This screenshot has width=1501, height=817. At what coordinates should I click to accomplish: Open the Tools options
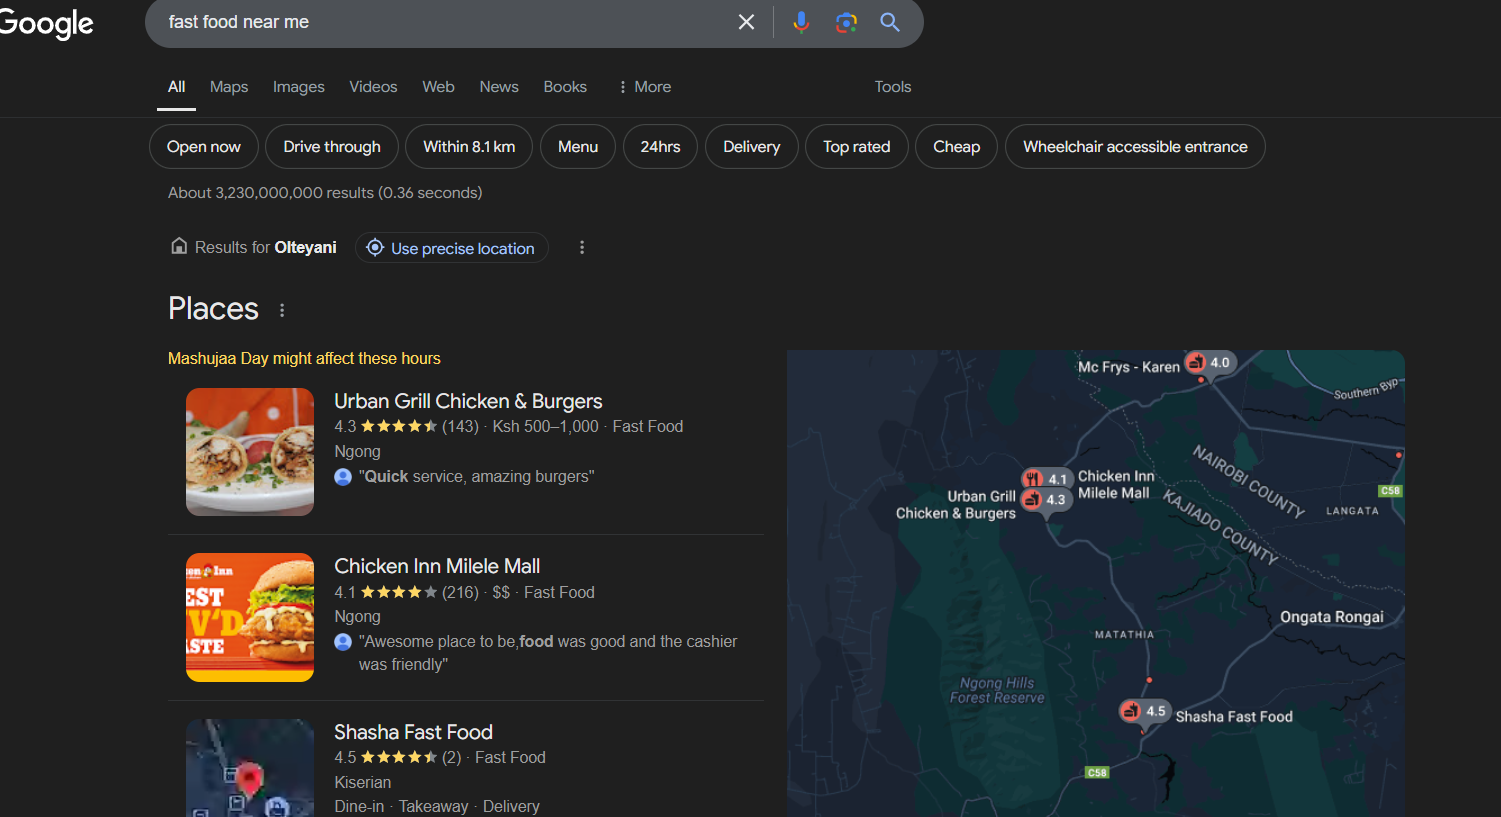click(893, 87)
